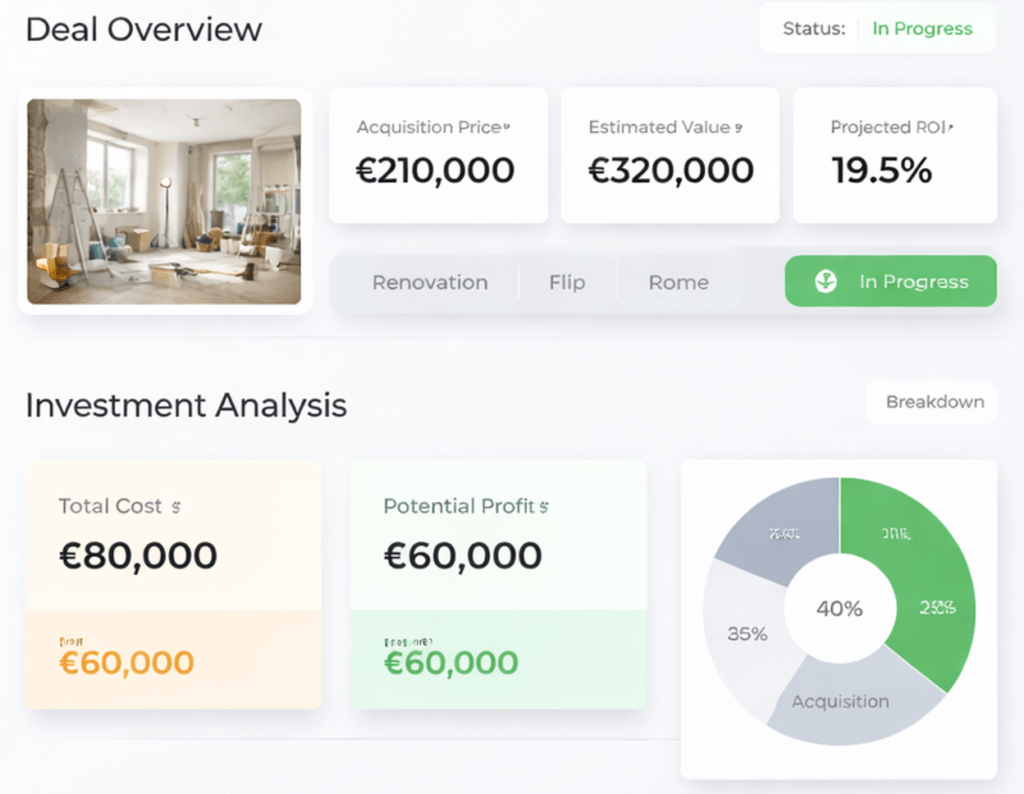Click the orange €60,000 amount under Total Cost
The height and width of the screenshot is (794, 1024).
coord(127,662)
